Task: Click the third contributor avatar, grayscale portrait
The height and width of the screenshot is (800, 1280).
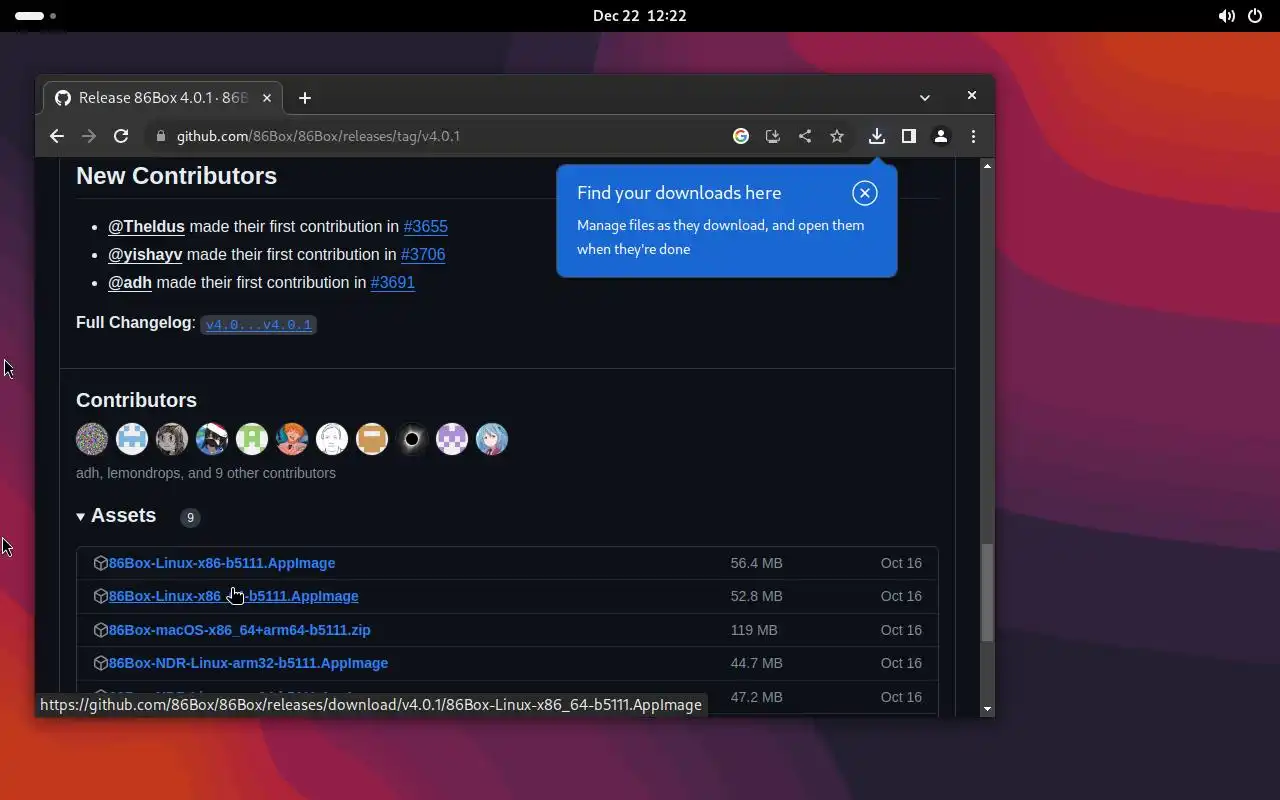Action: click(x=172, y=439)
